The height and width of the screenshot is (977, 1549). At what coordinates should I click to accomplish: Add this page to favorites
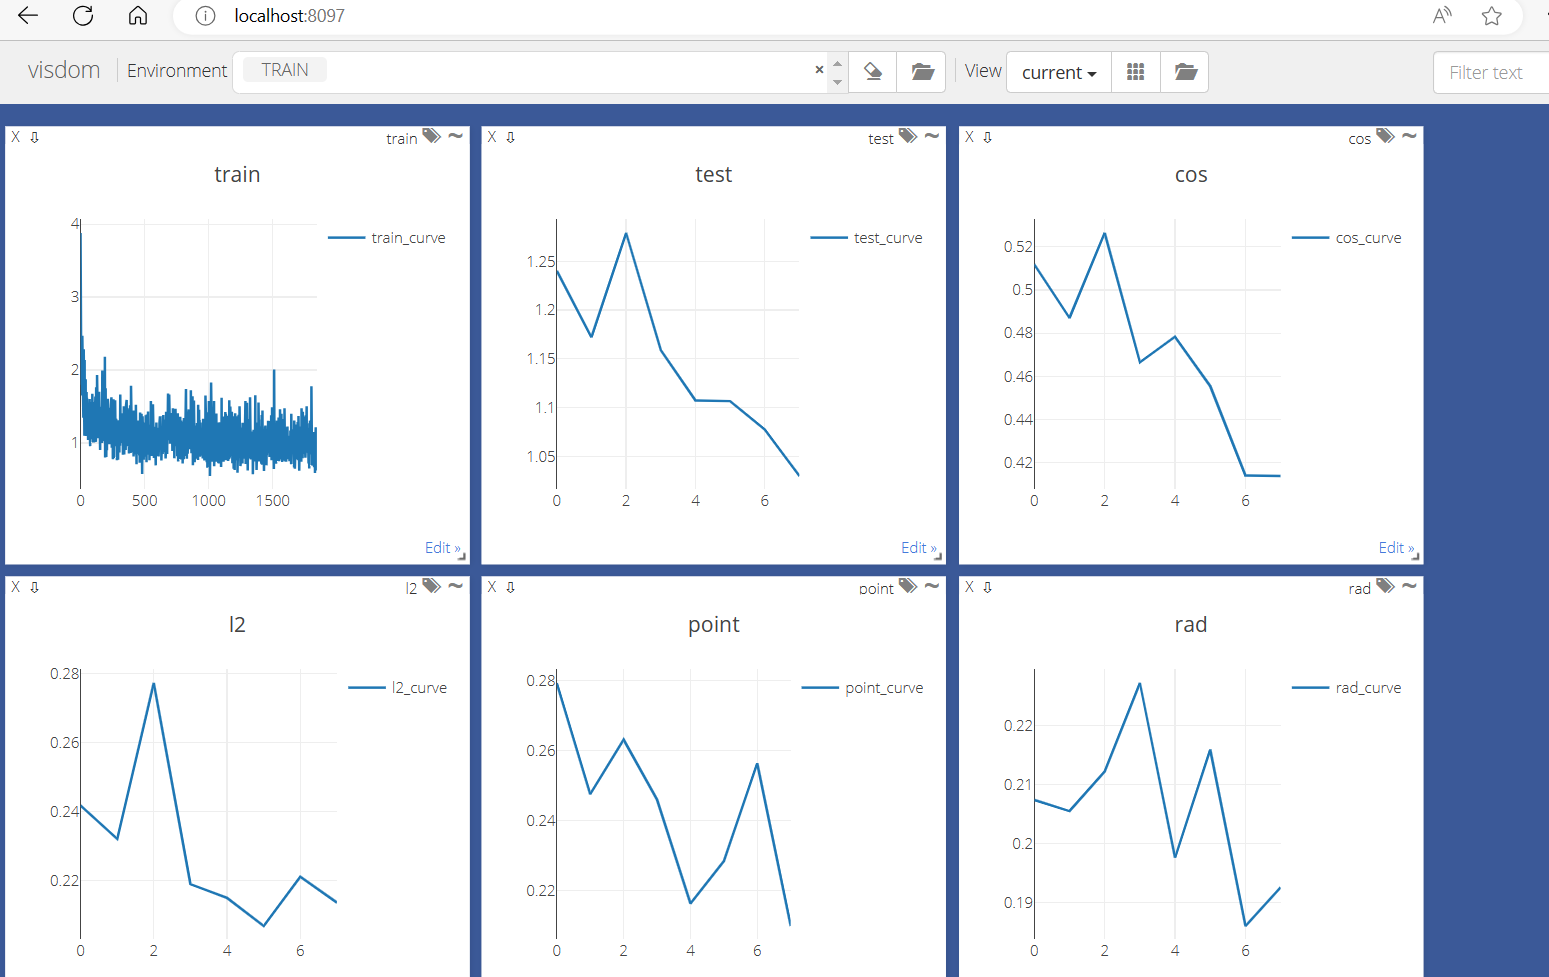[x=1492, y=15]
